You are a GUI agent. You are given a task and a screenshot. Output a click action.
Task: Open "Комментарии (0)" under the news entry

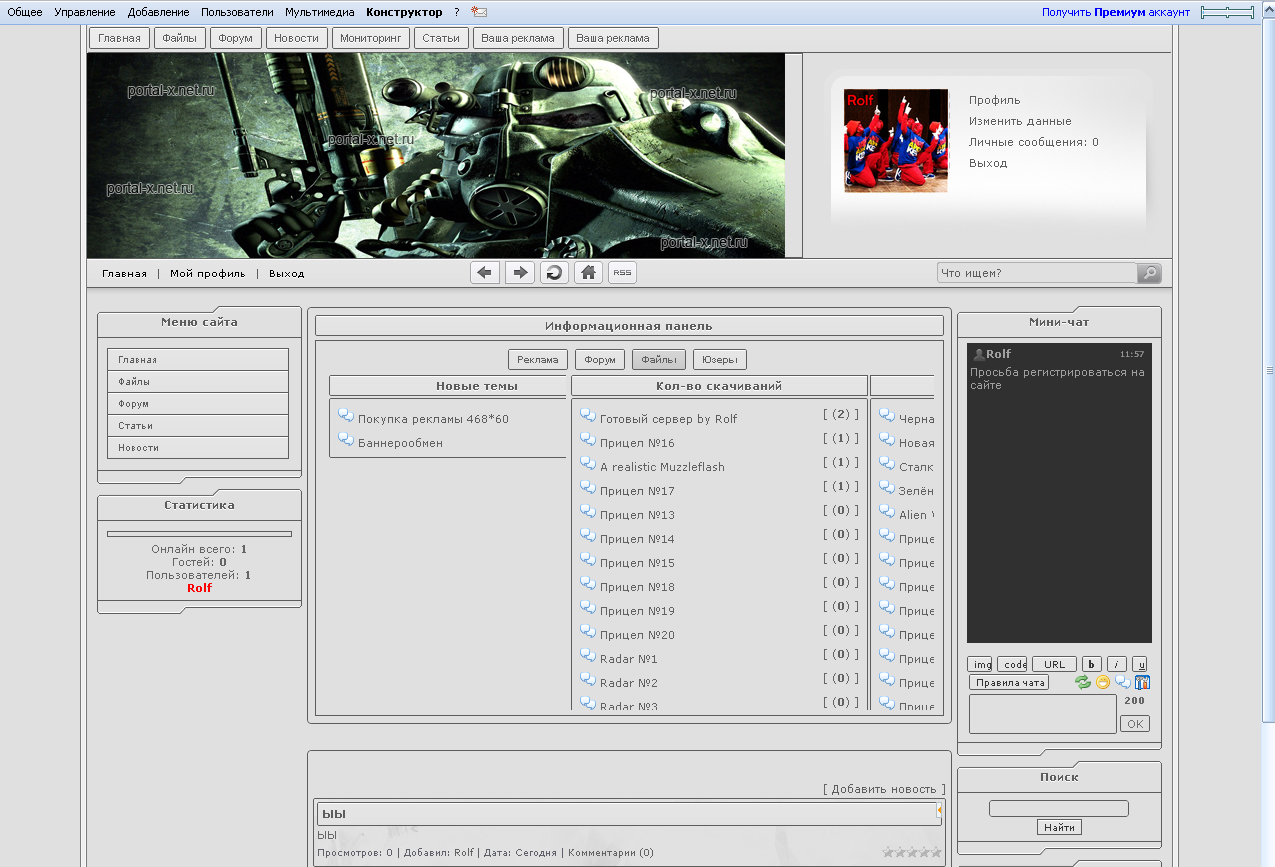pos(611,853)
